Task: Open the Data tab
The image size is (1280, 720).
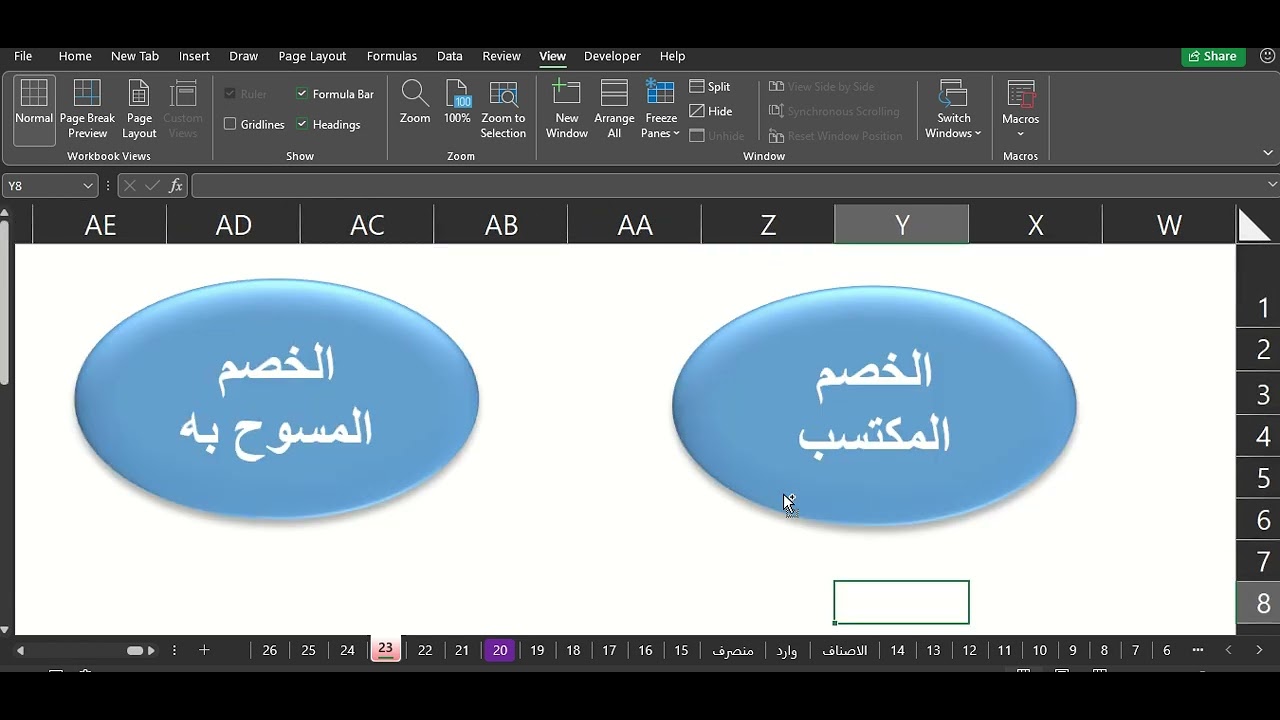Action: pos(450,56)
